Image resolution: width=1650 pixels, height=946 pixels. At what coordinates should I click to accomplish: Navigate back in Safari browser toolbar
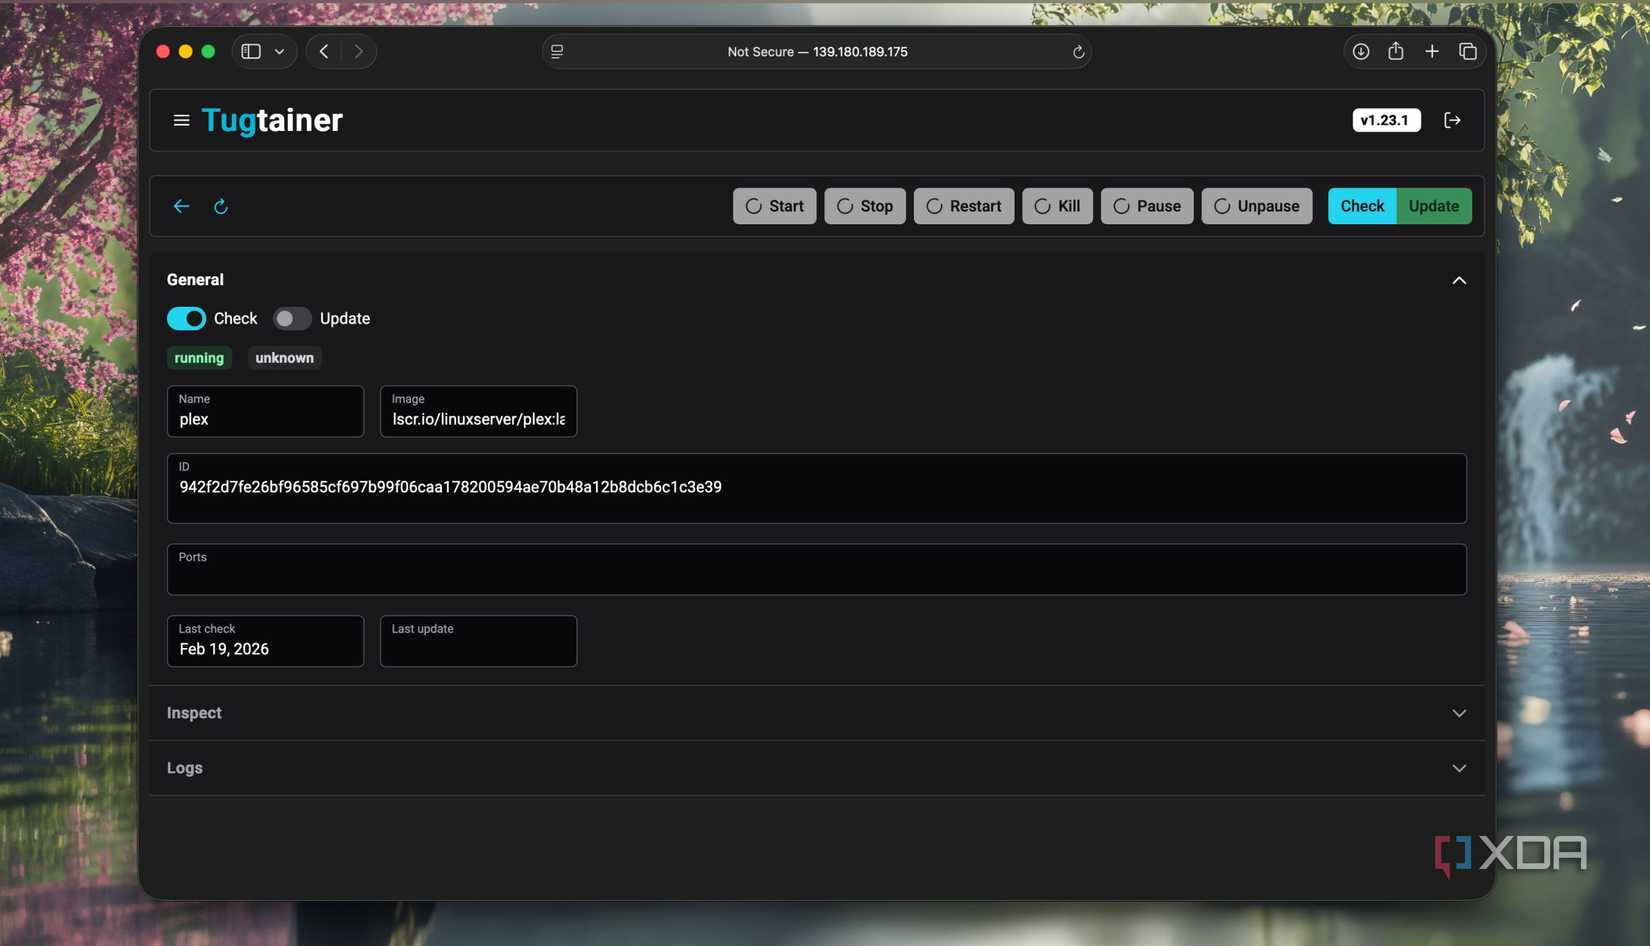pyautogui.click(x=324, y=51)
